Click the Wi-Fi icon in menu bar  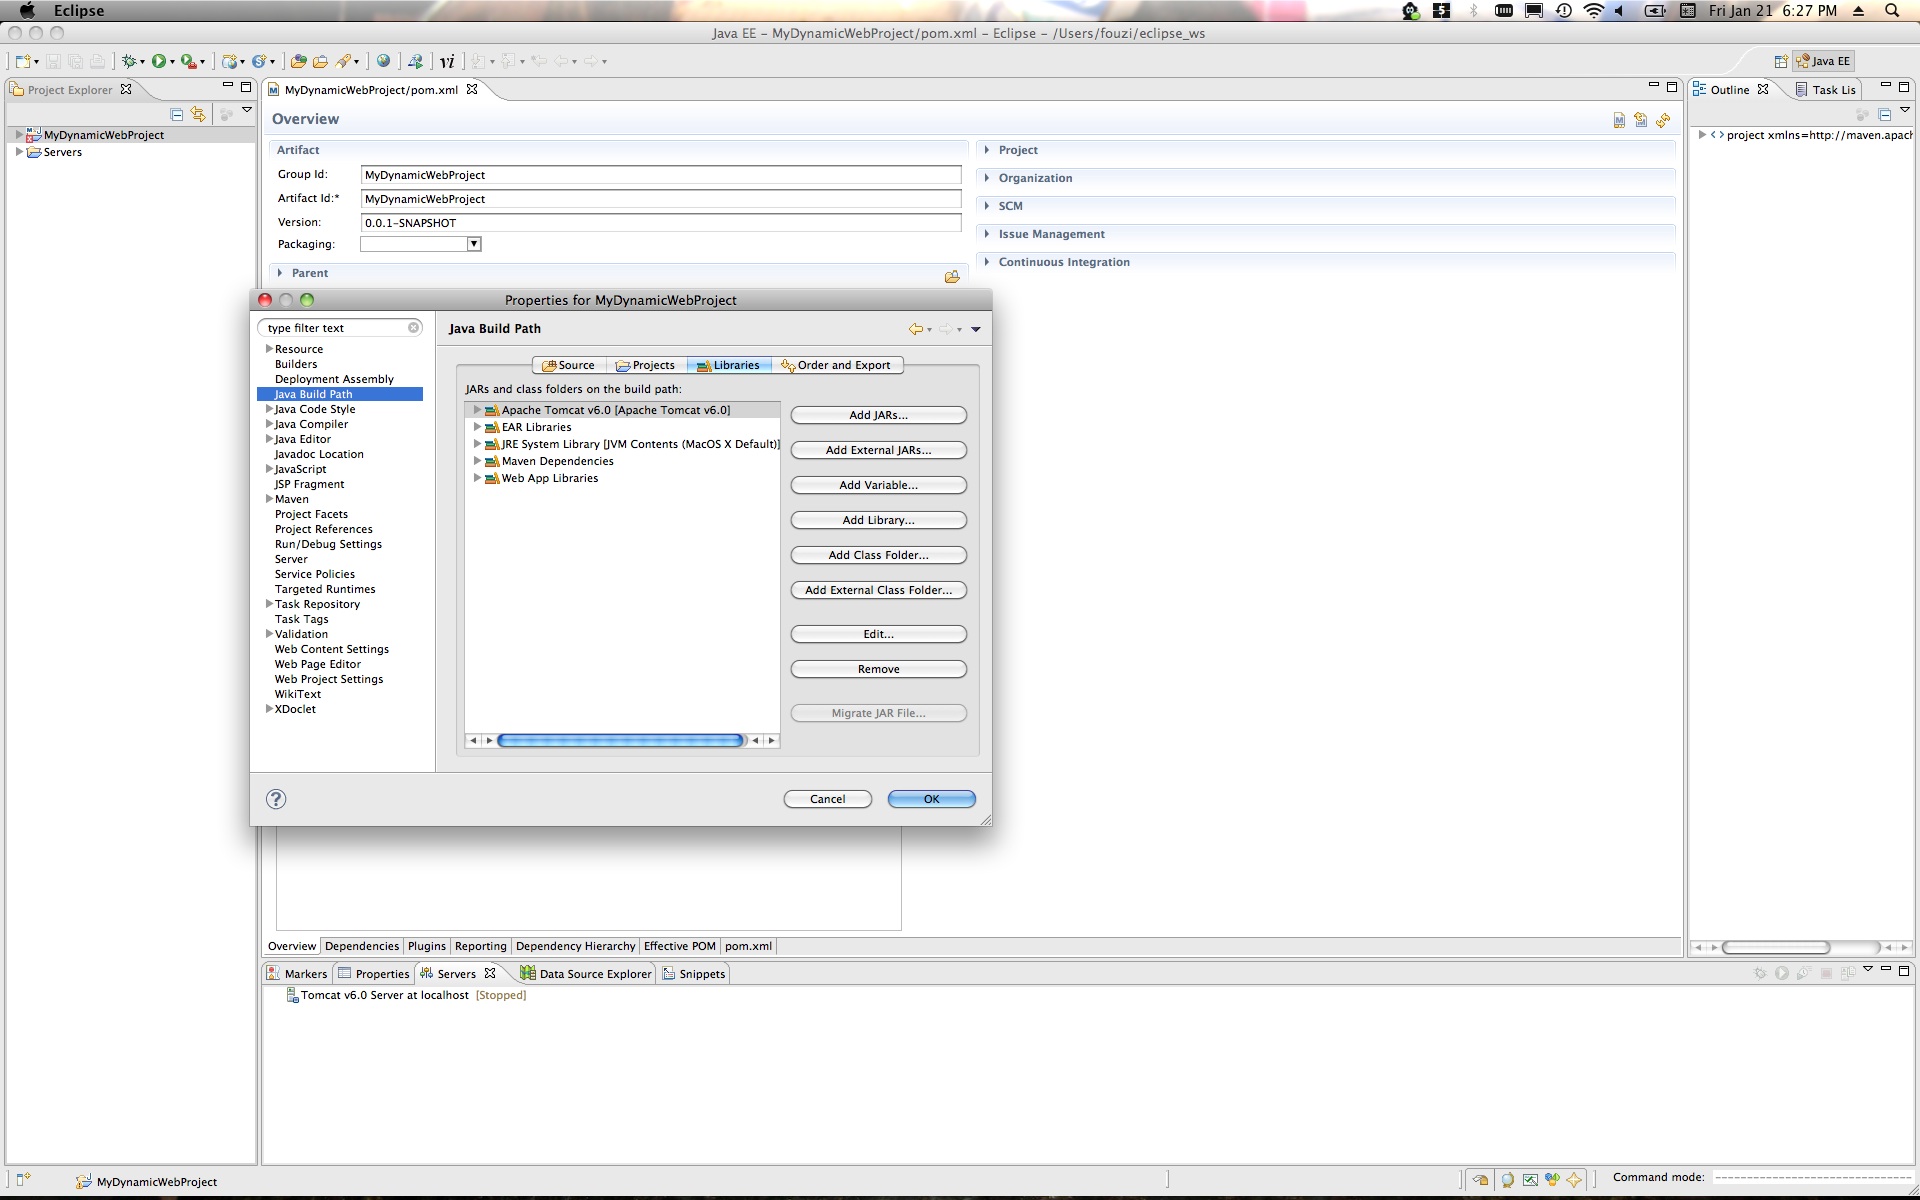[x=1594, y=11]
